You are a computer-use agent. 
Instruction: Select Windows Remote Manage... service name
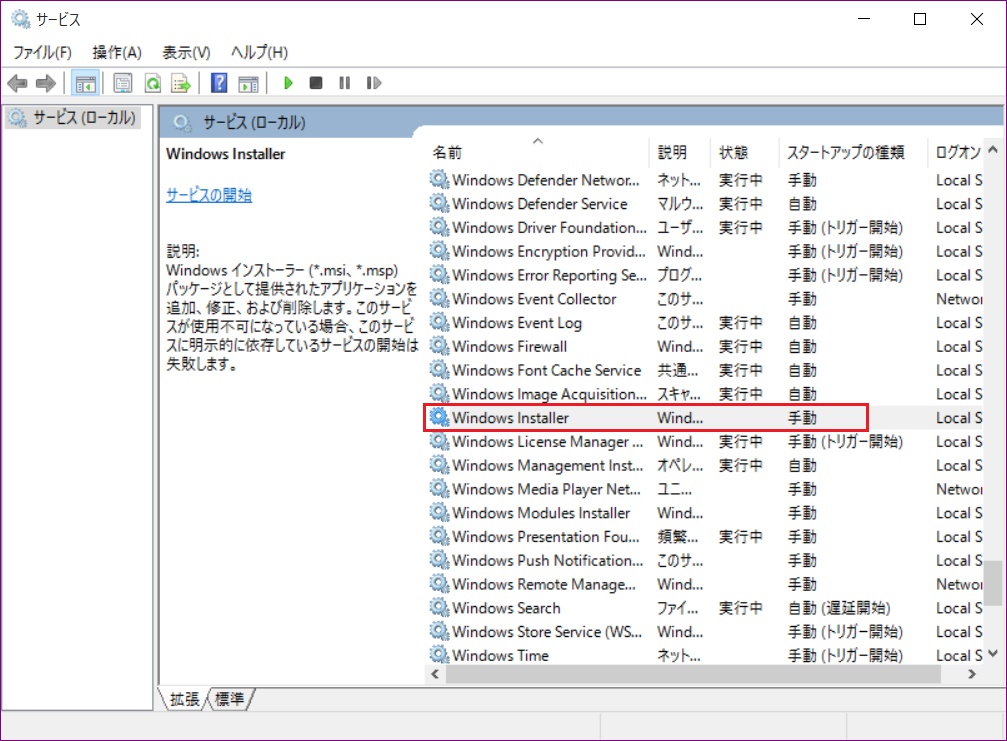click(x=544, y=584)
